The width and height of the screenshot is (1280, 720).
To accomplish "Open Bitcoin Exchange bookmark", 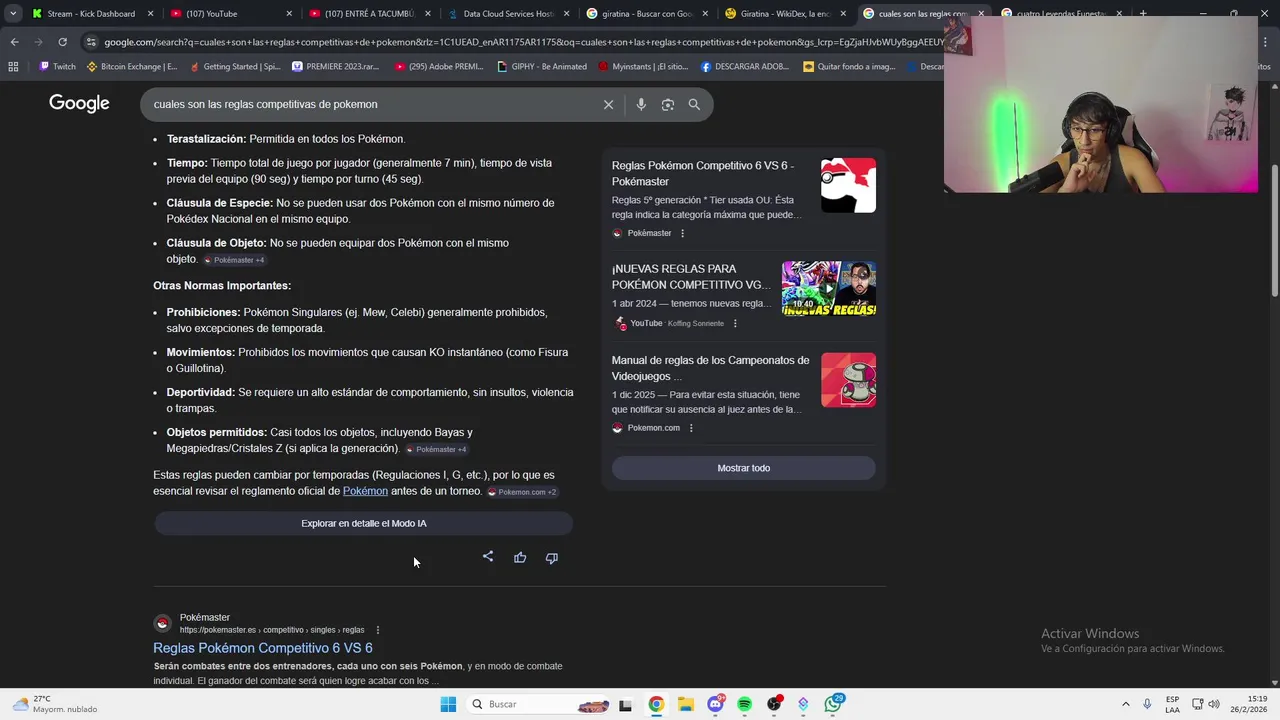I will click(131, 67).
